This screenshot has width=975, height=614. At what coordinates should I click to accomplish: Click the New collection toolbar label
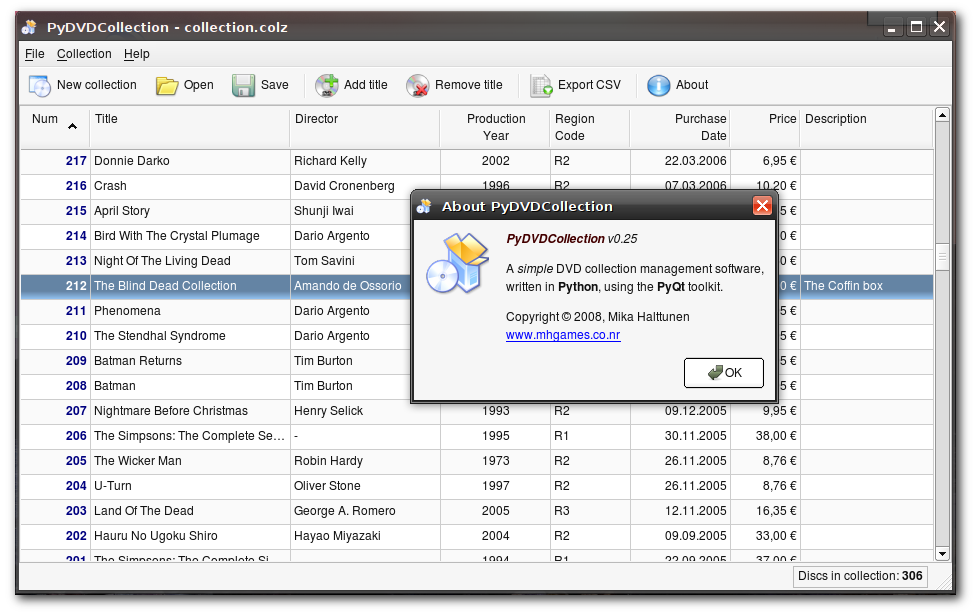pyautogui.click(x=96, y=85)
